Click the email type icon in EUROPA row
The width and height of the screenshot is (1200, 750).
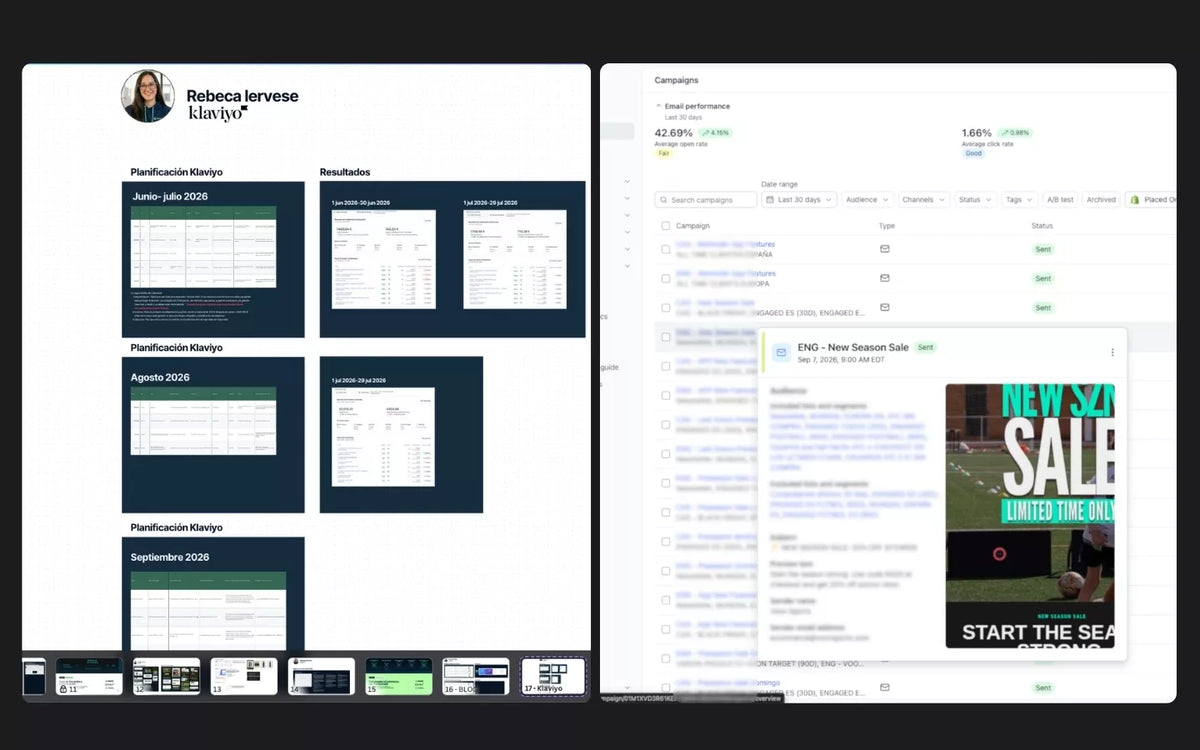pyautogui.click(x=885, y=278)
